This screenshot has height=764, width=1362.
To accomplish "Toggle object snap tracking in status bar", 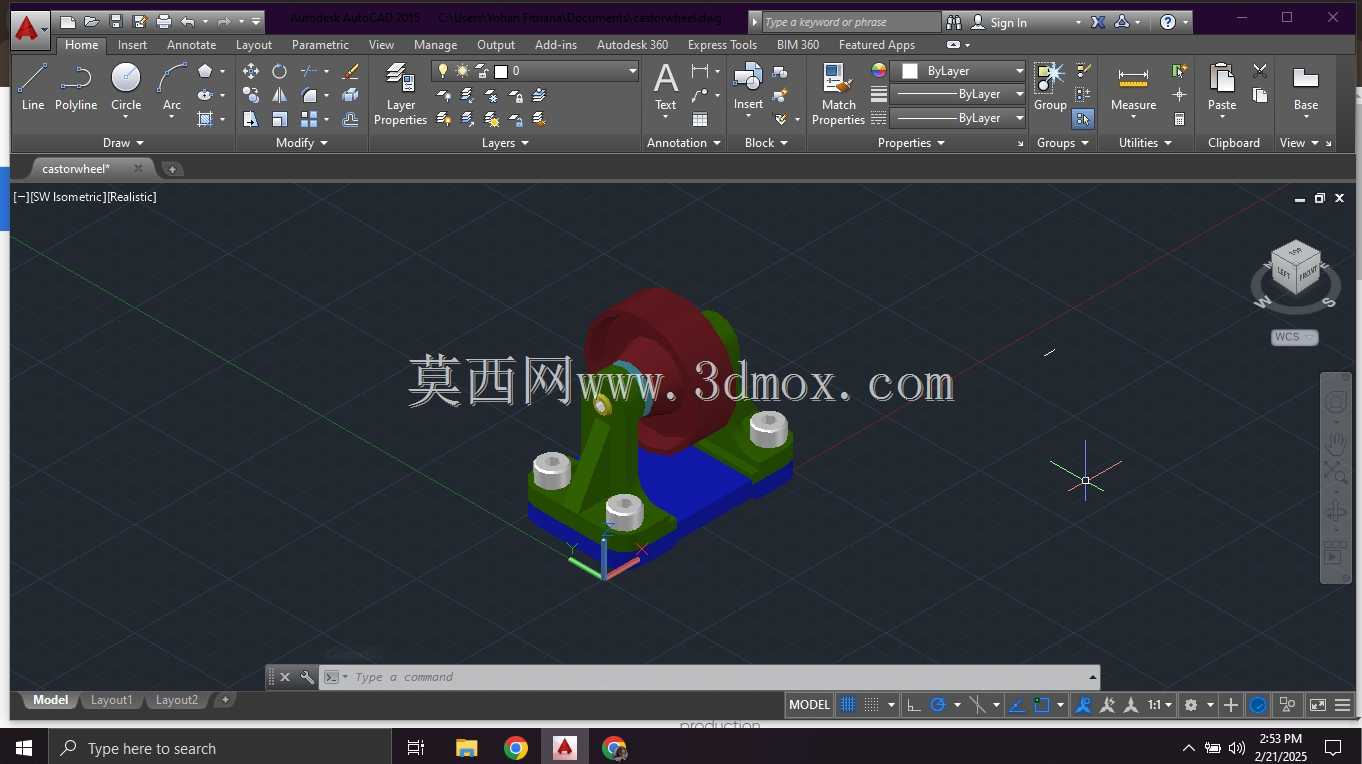I will (1016, 705).
